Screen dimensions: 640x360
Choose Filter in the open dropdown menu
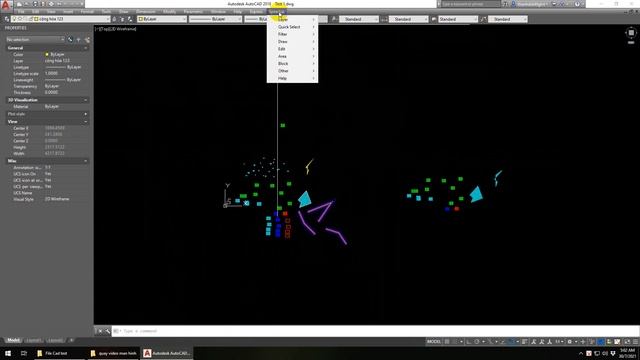(292, 34)
